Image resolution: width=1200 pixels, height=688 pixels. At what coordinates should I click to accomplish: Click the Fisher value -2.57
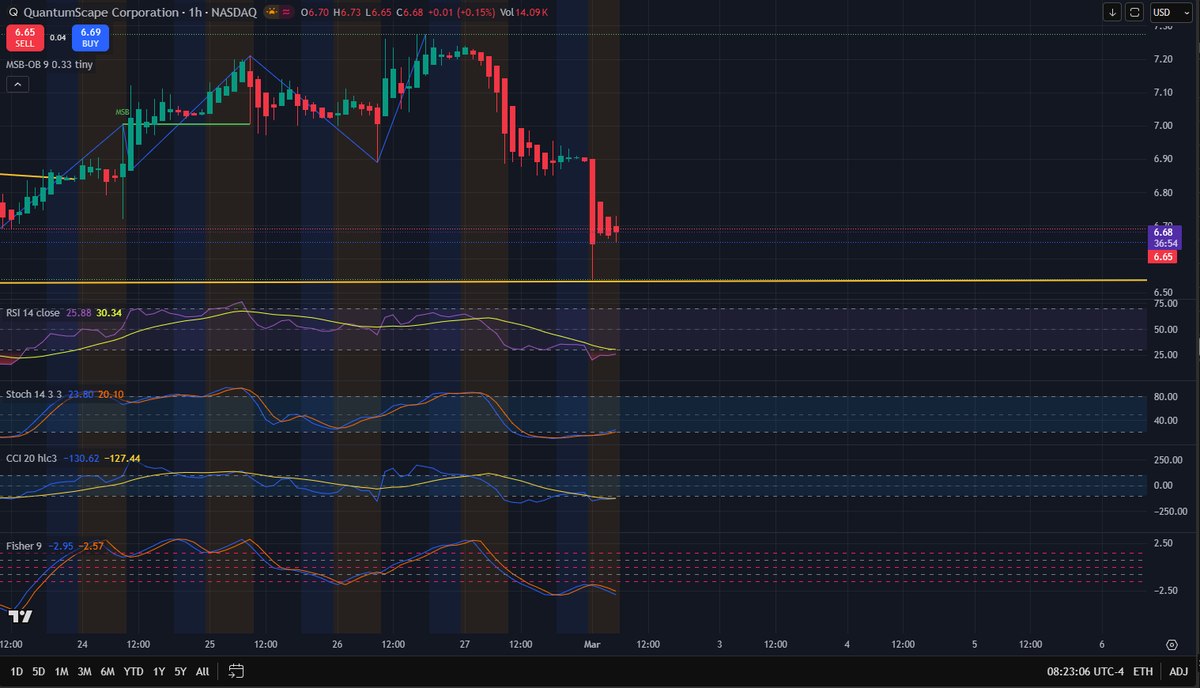pos(92,546)
